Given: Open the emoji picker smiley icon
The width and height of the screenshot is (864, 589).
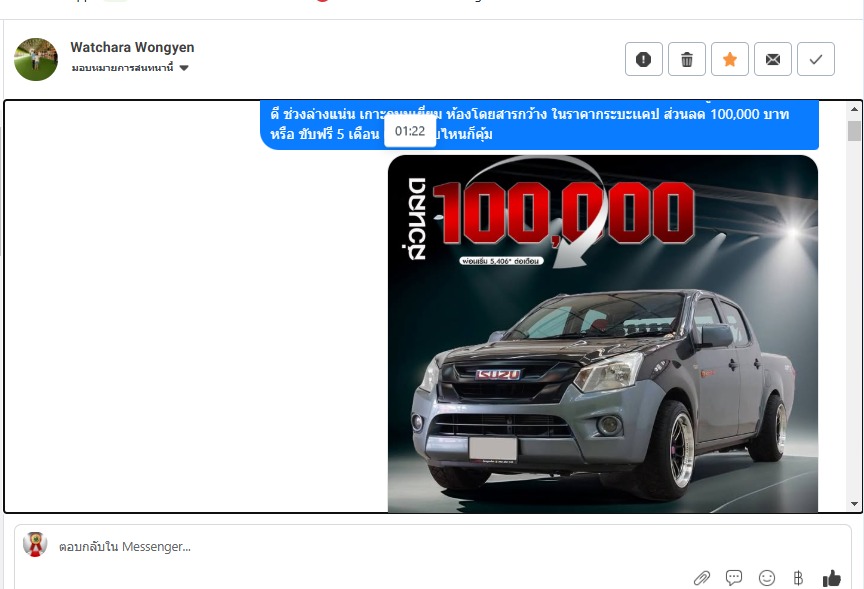Looking at the screenshot, I should click(x=766, y=578).
